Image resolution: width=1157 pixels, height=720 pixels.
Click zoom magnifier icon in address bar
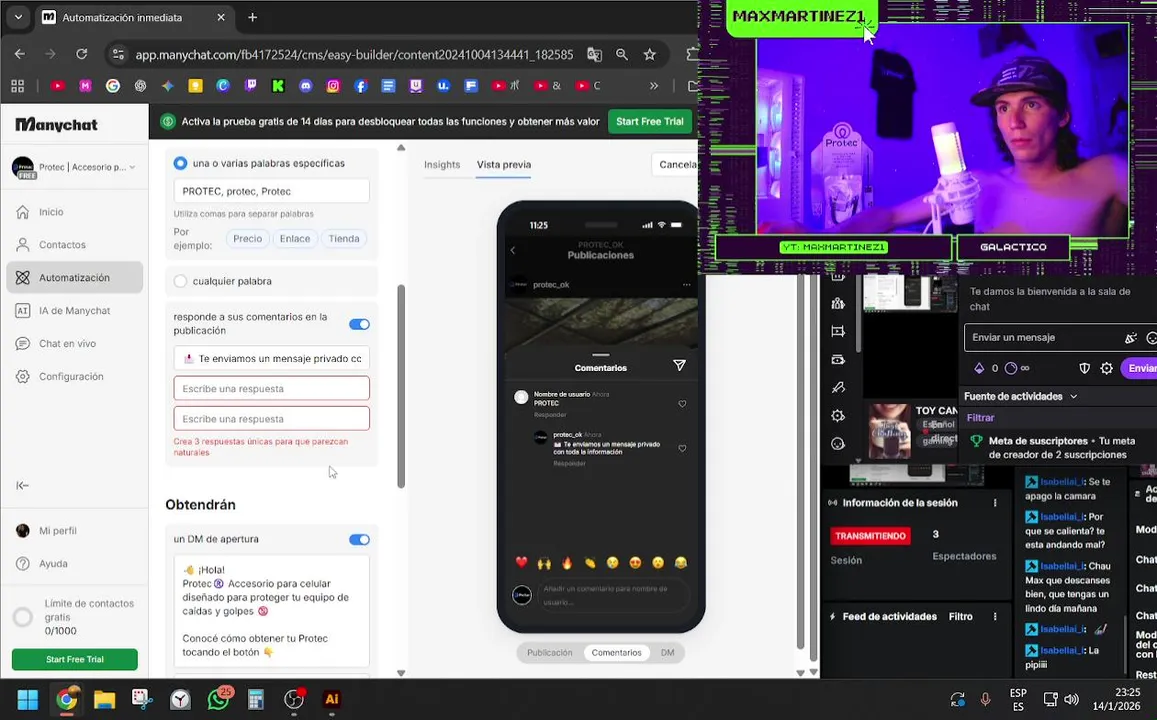tap(622, 55)
